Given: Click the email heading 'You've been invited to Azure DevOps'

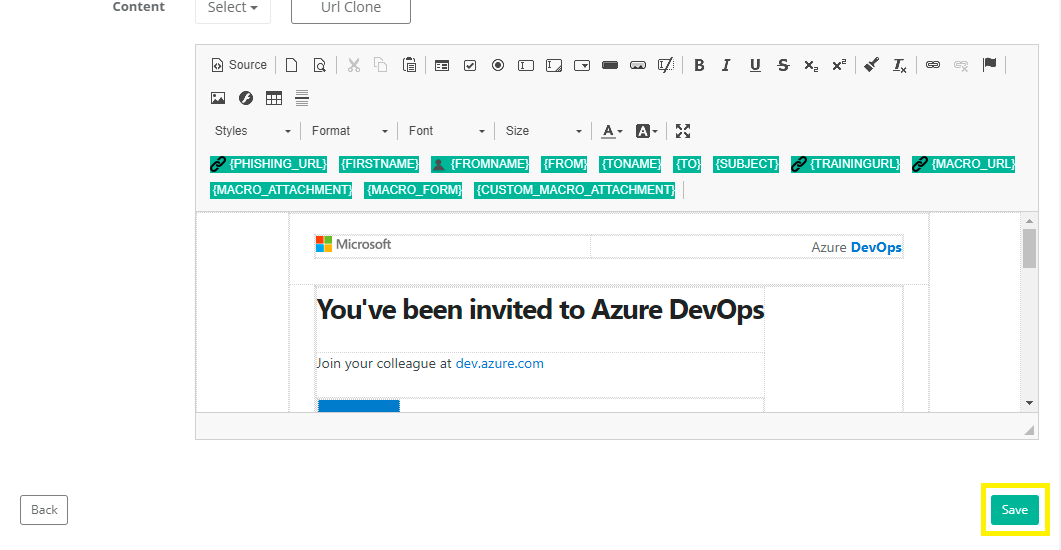Looking at the screenshot, I should tap(540, 310).
